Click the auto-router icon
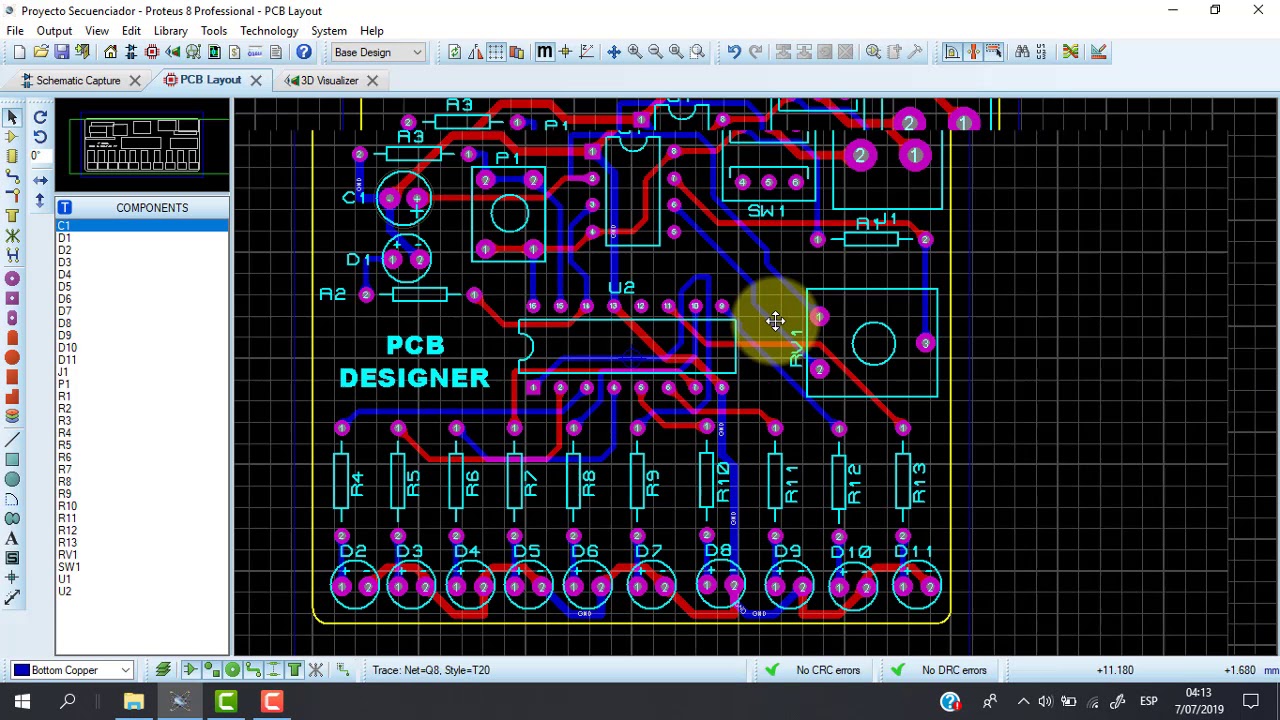The image size is (1280, 720). click(1070, 52)
